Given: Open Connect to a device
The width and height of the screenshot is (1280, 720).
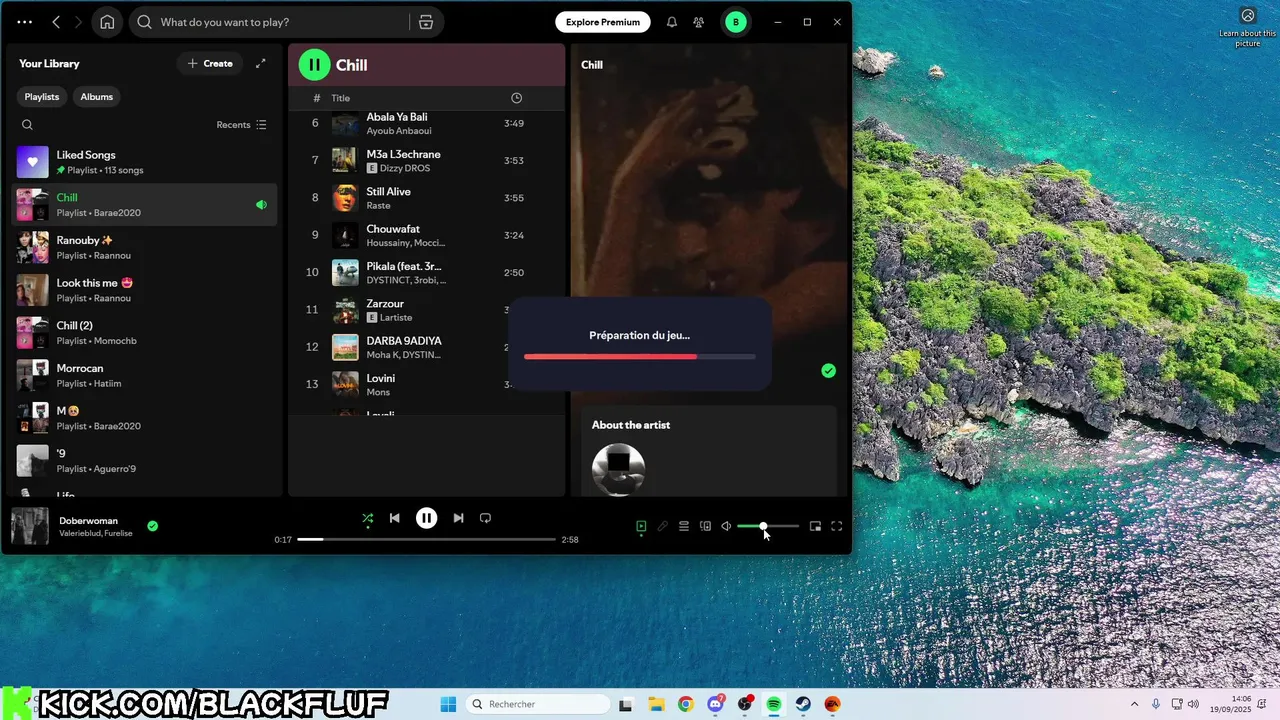Looking at the screenshot, I should (x=705, y=526).
